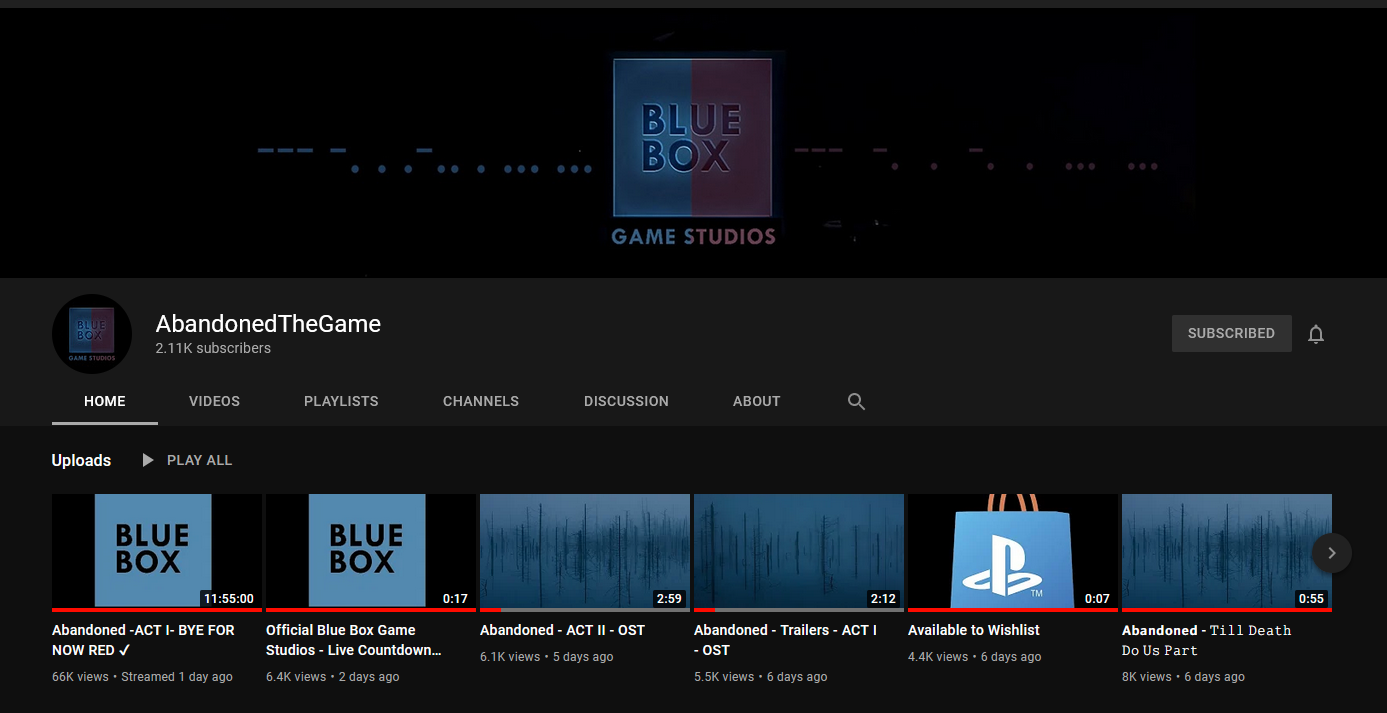Click the Play All link text
The width and height of the screenshot is (1387, 713).
(x=199, y=460)
